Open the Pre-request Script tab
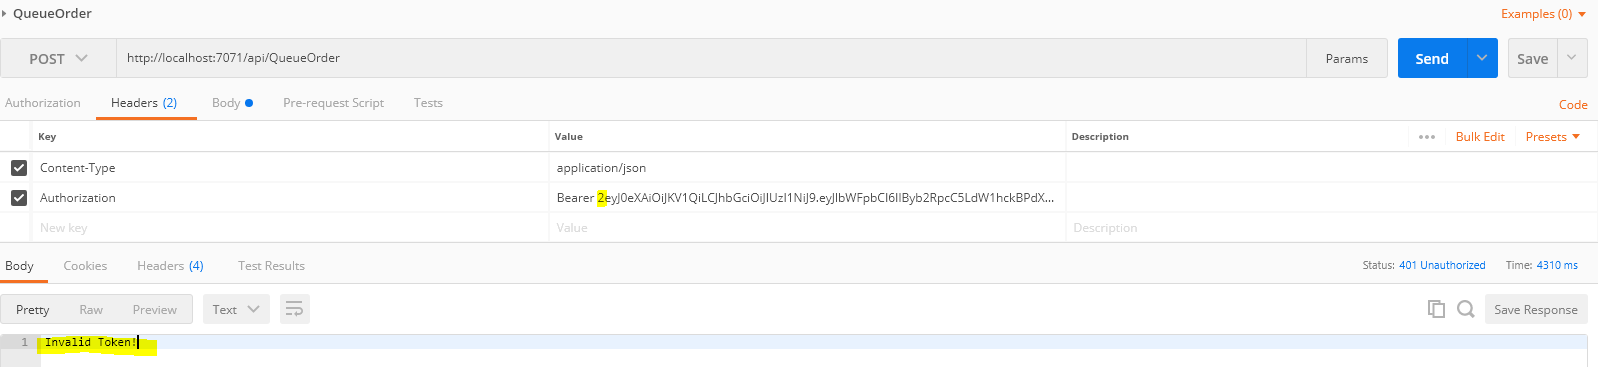The image size is (1601, 367). pyautogui.click(x=333, y=103)
